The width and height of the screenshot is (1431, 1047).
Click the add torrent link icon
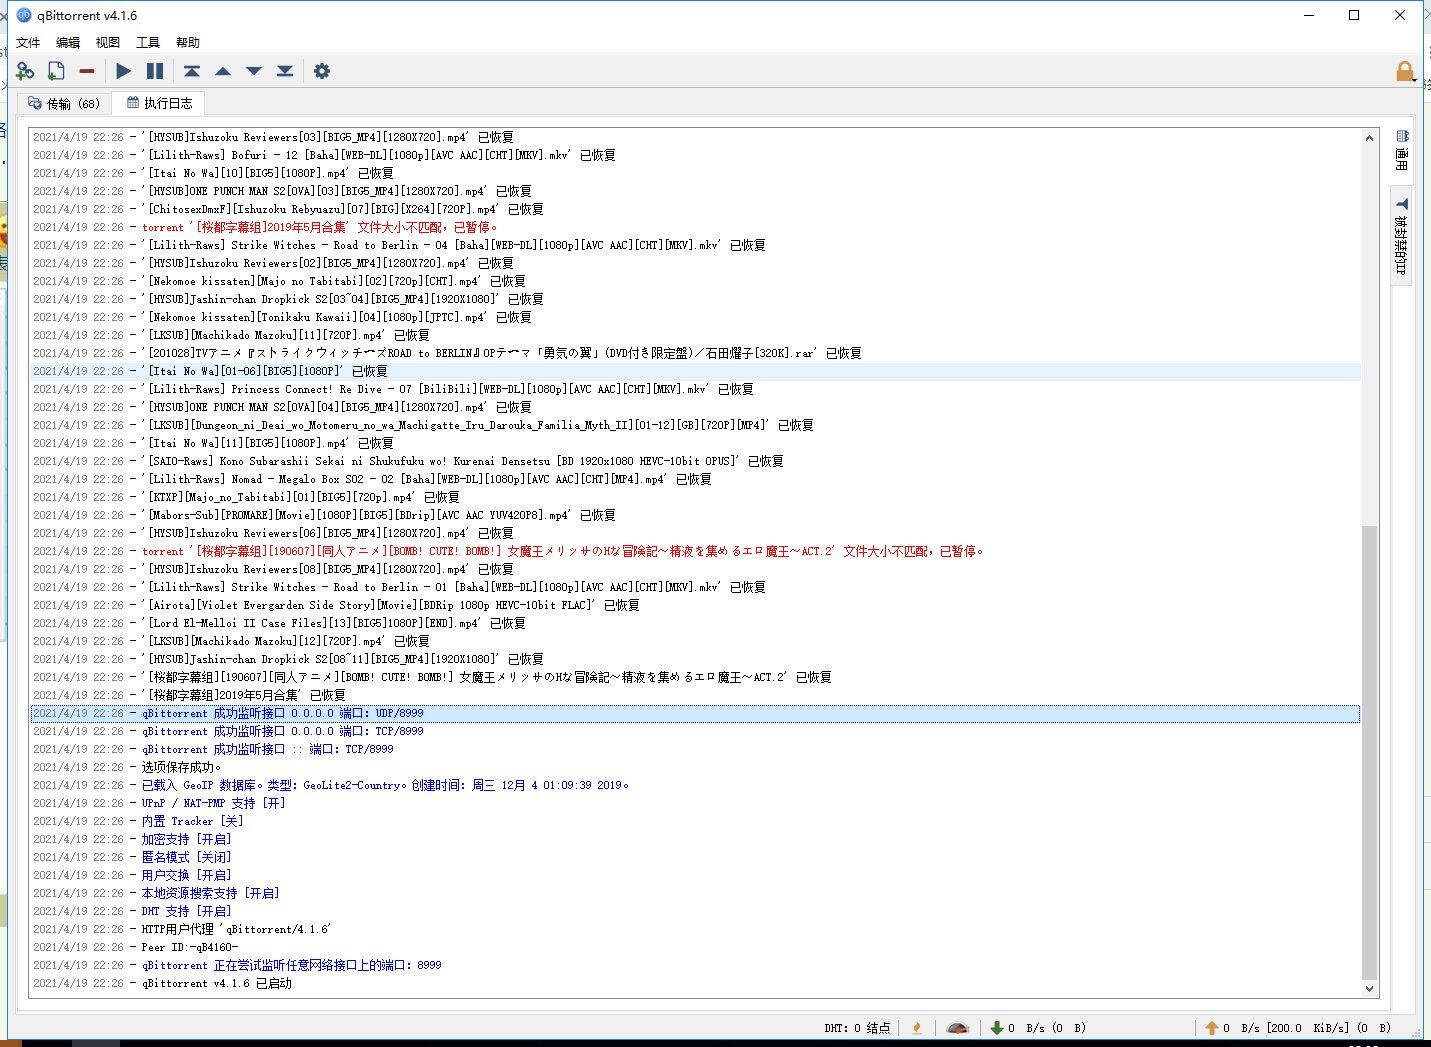coord(25,71)
